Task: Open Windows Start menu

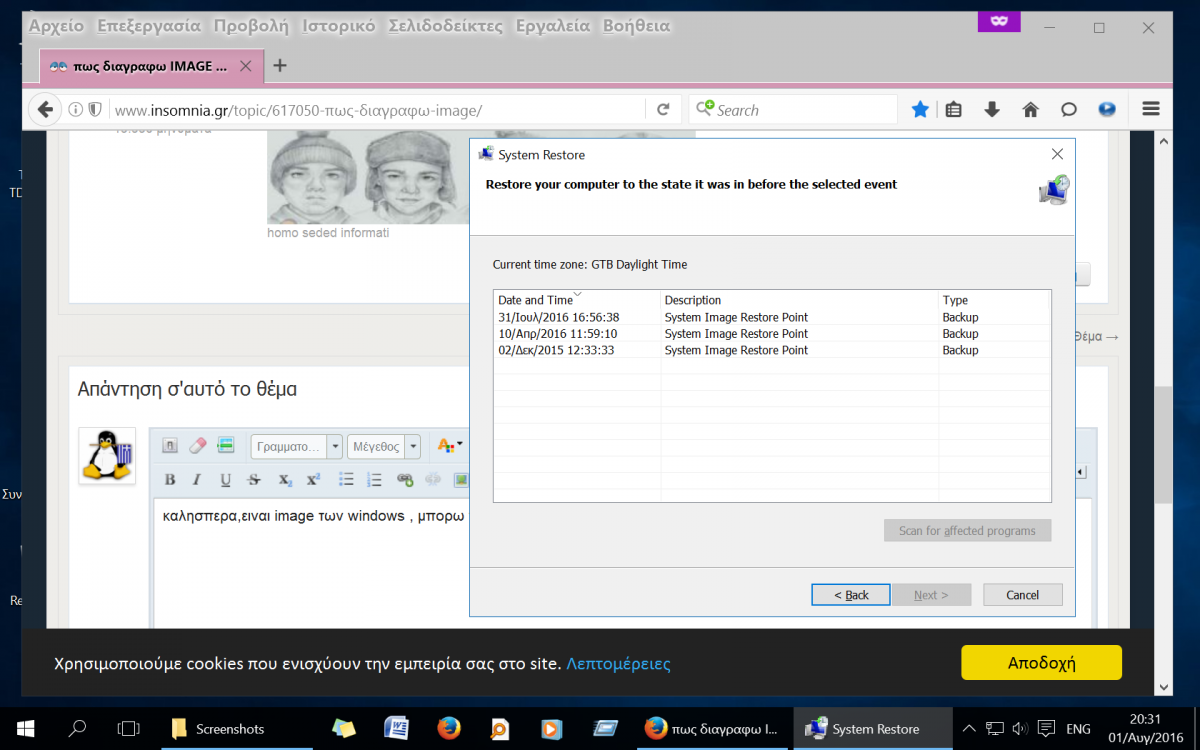Action: point(24,728)
